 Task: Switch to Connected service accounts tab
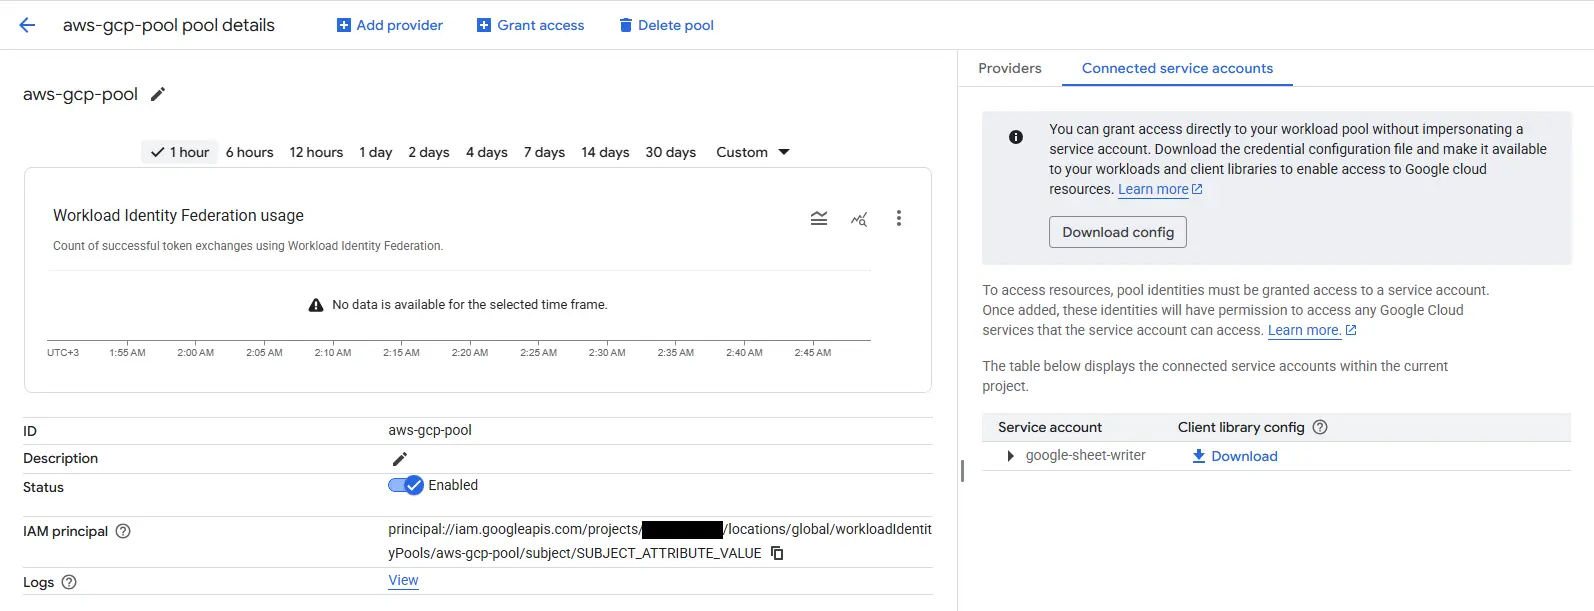[x=1177, y=68]
